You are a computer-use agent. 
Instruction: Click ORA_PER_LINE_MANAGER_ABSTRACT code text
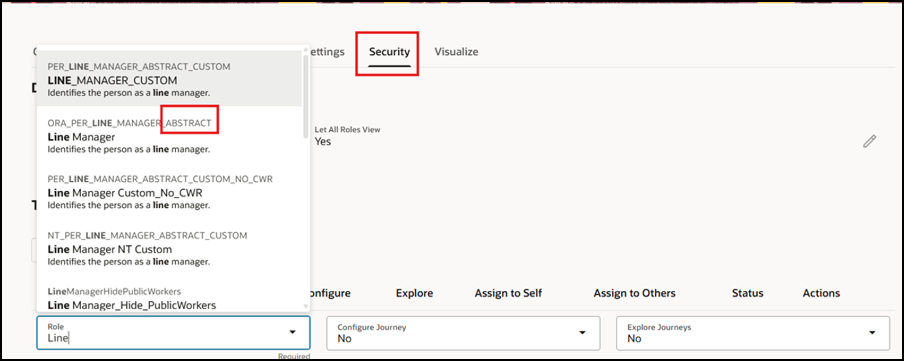click(x=129, y=123)
